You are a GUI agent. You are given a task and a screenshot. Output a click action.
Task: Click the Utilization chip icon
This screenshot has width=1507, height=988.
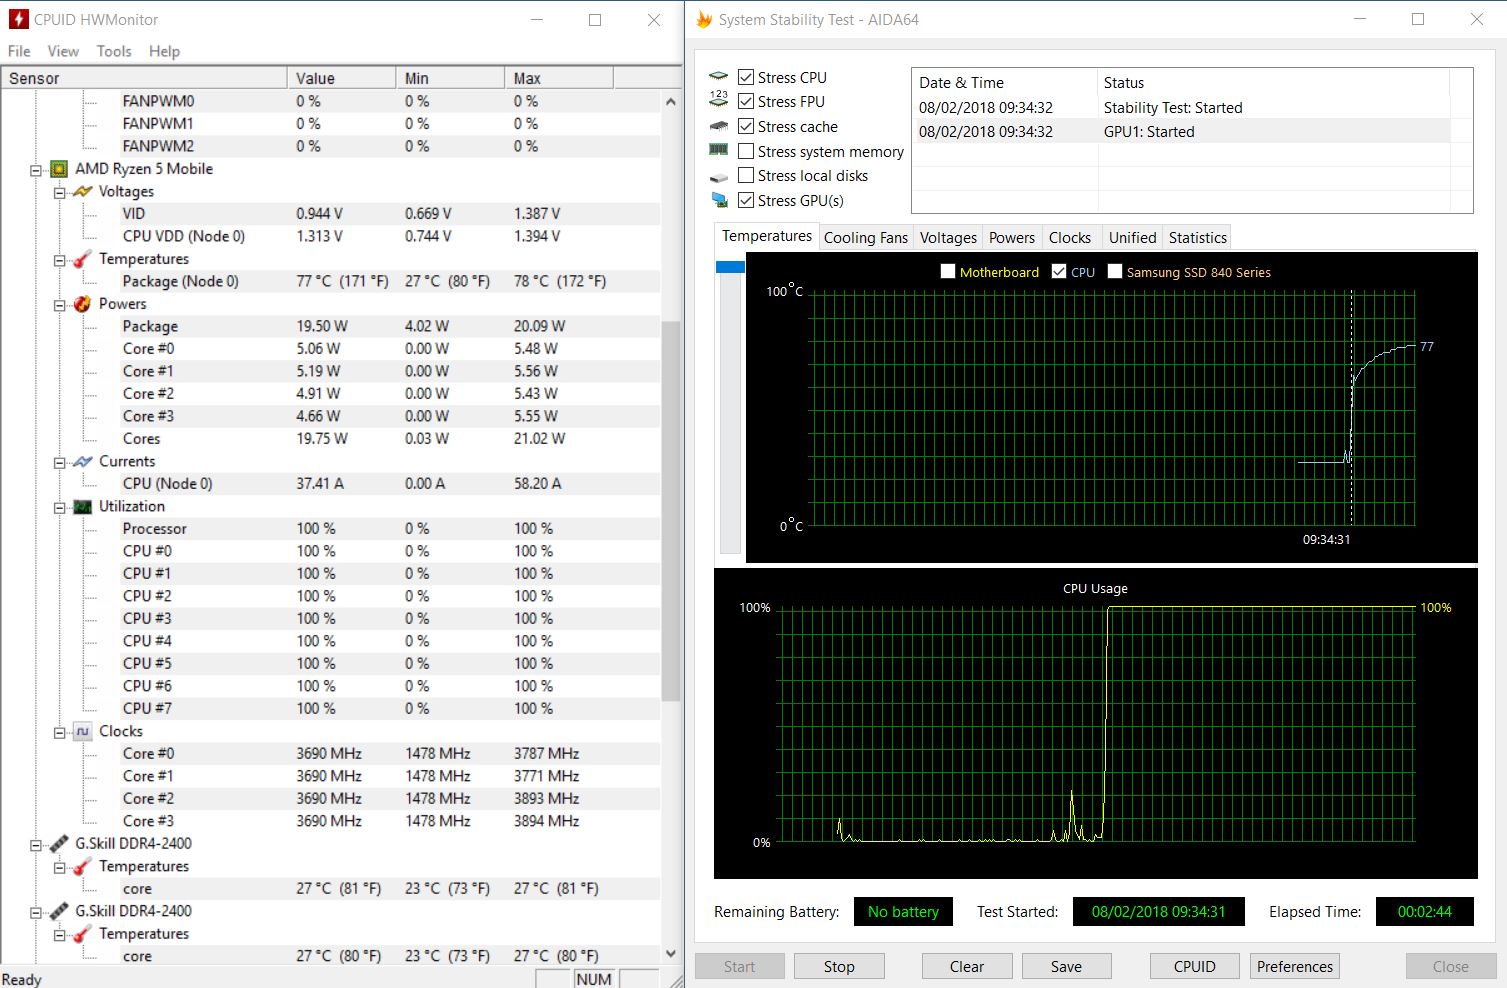pos(83,507)
